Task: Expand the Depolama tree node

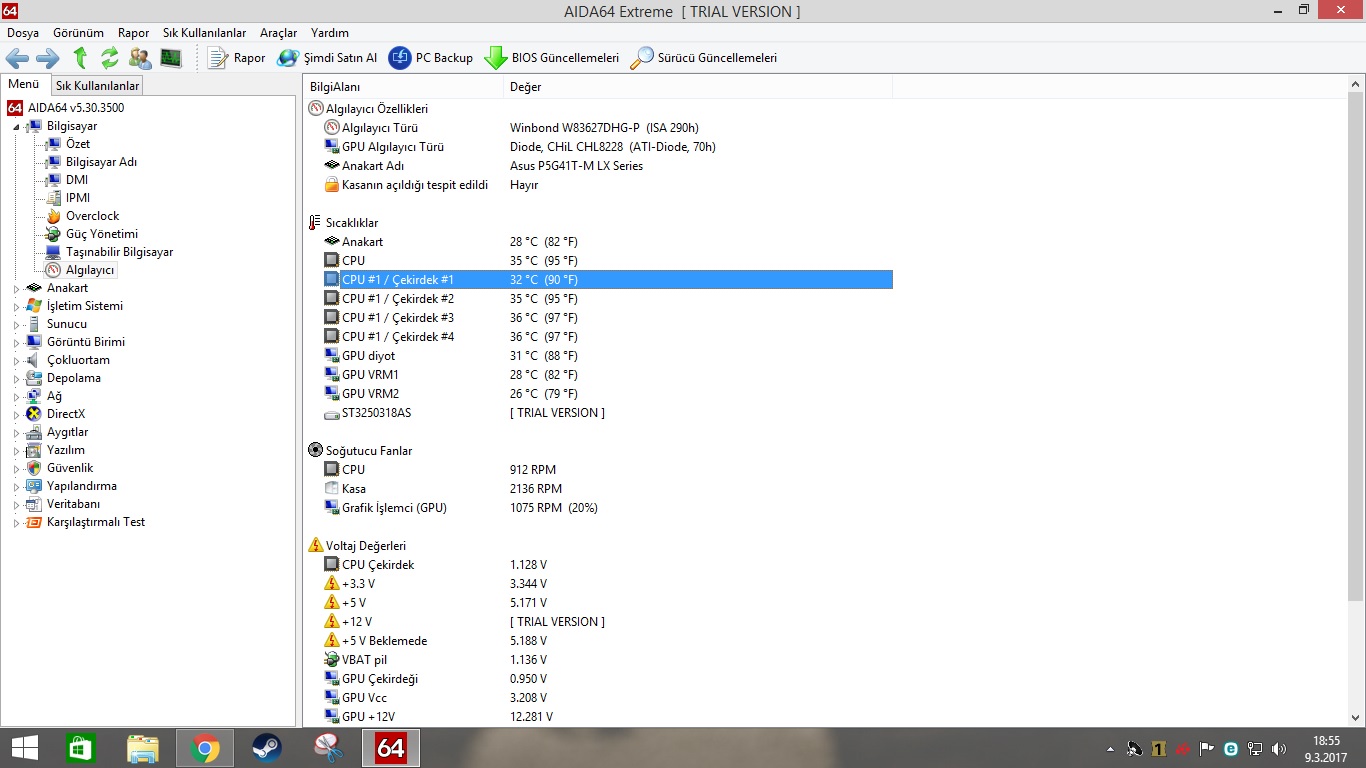Action: pyautogui.click(x=16, y=379)
